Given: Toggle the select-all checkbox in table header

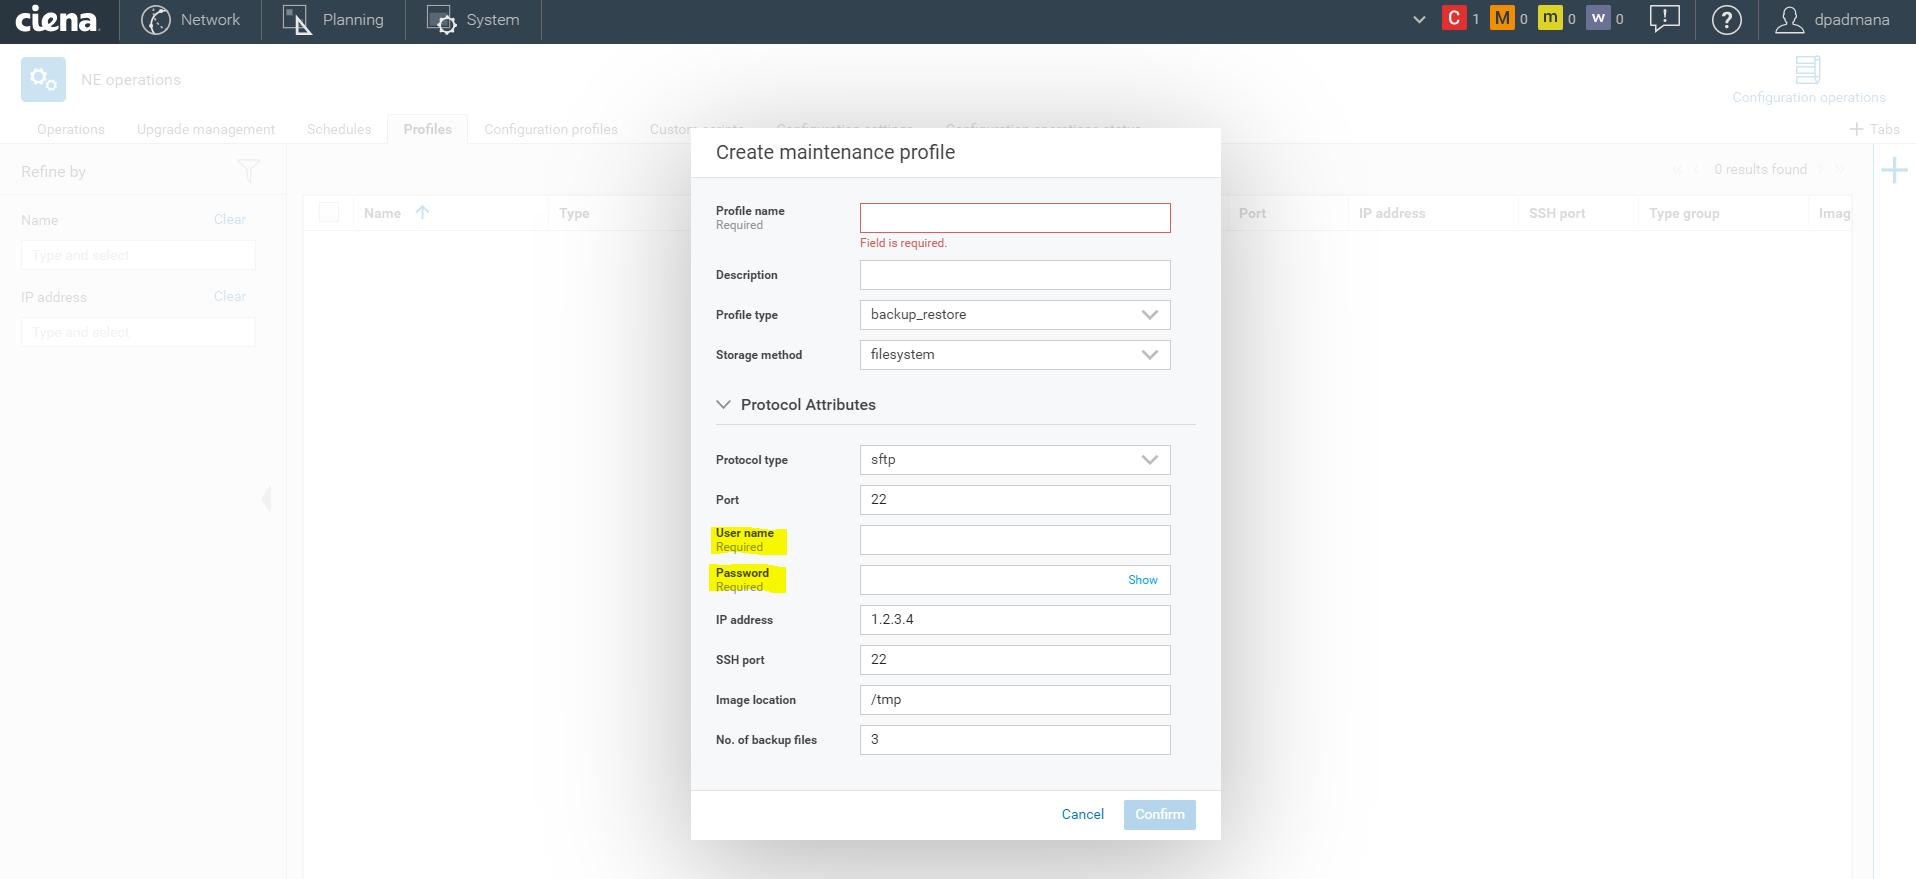Looking at the screenshot, I should point(329,212).
